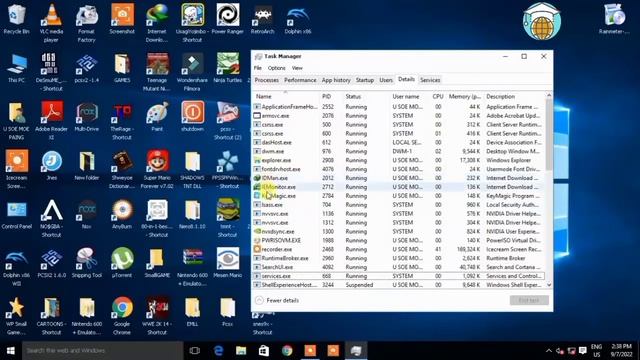Select the recorder.exe process row
The width and height of the screenshot is (640, 360).
[399, 249]
